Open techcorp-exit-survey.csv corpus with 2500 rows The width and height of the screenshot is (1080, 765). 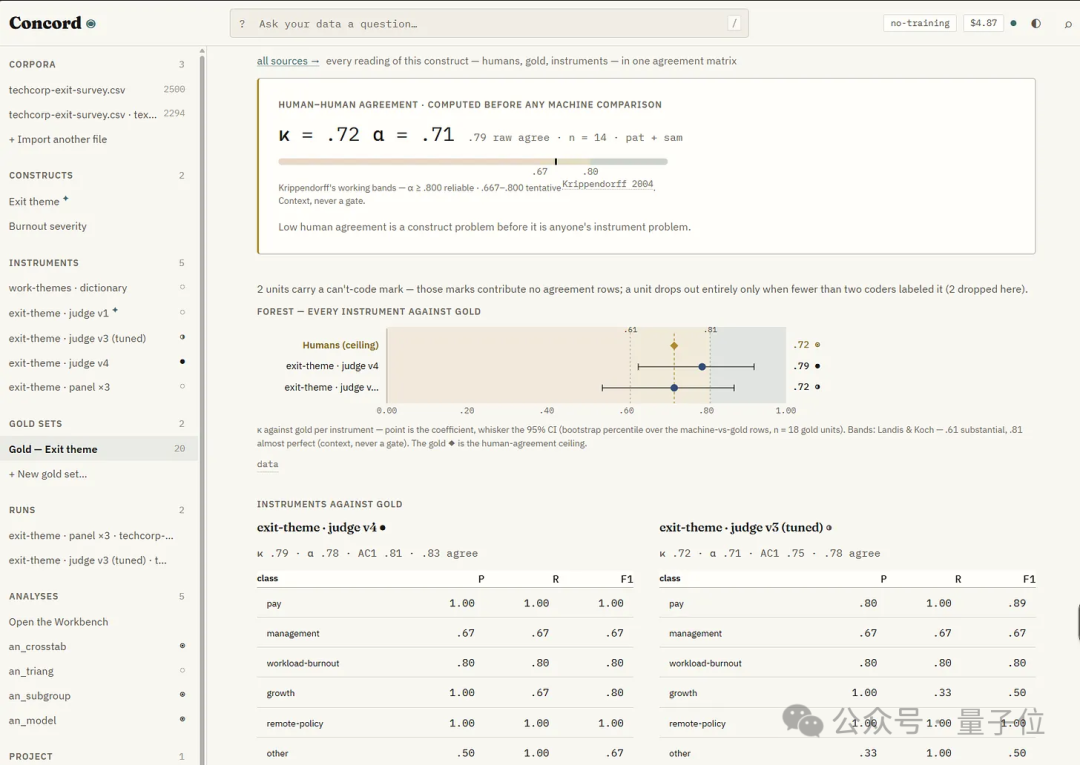click(x=96, y=90)
